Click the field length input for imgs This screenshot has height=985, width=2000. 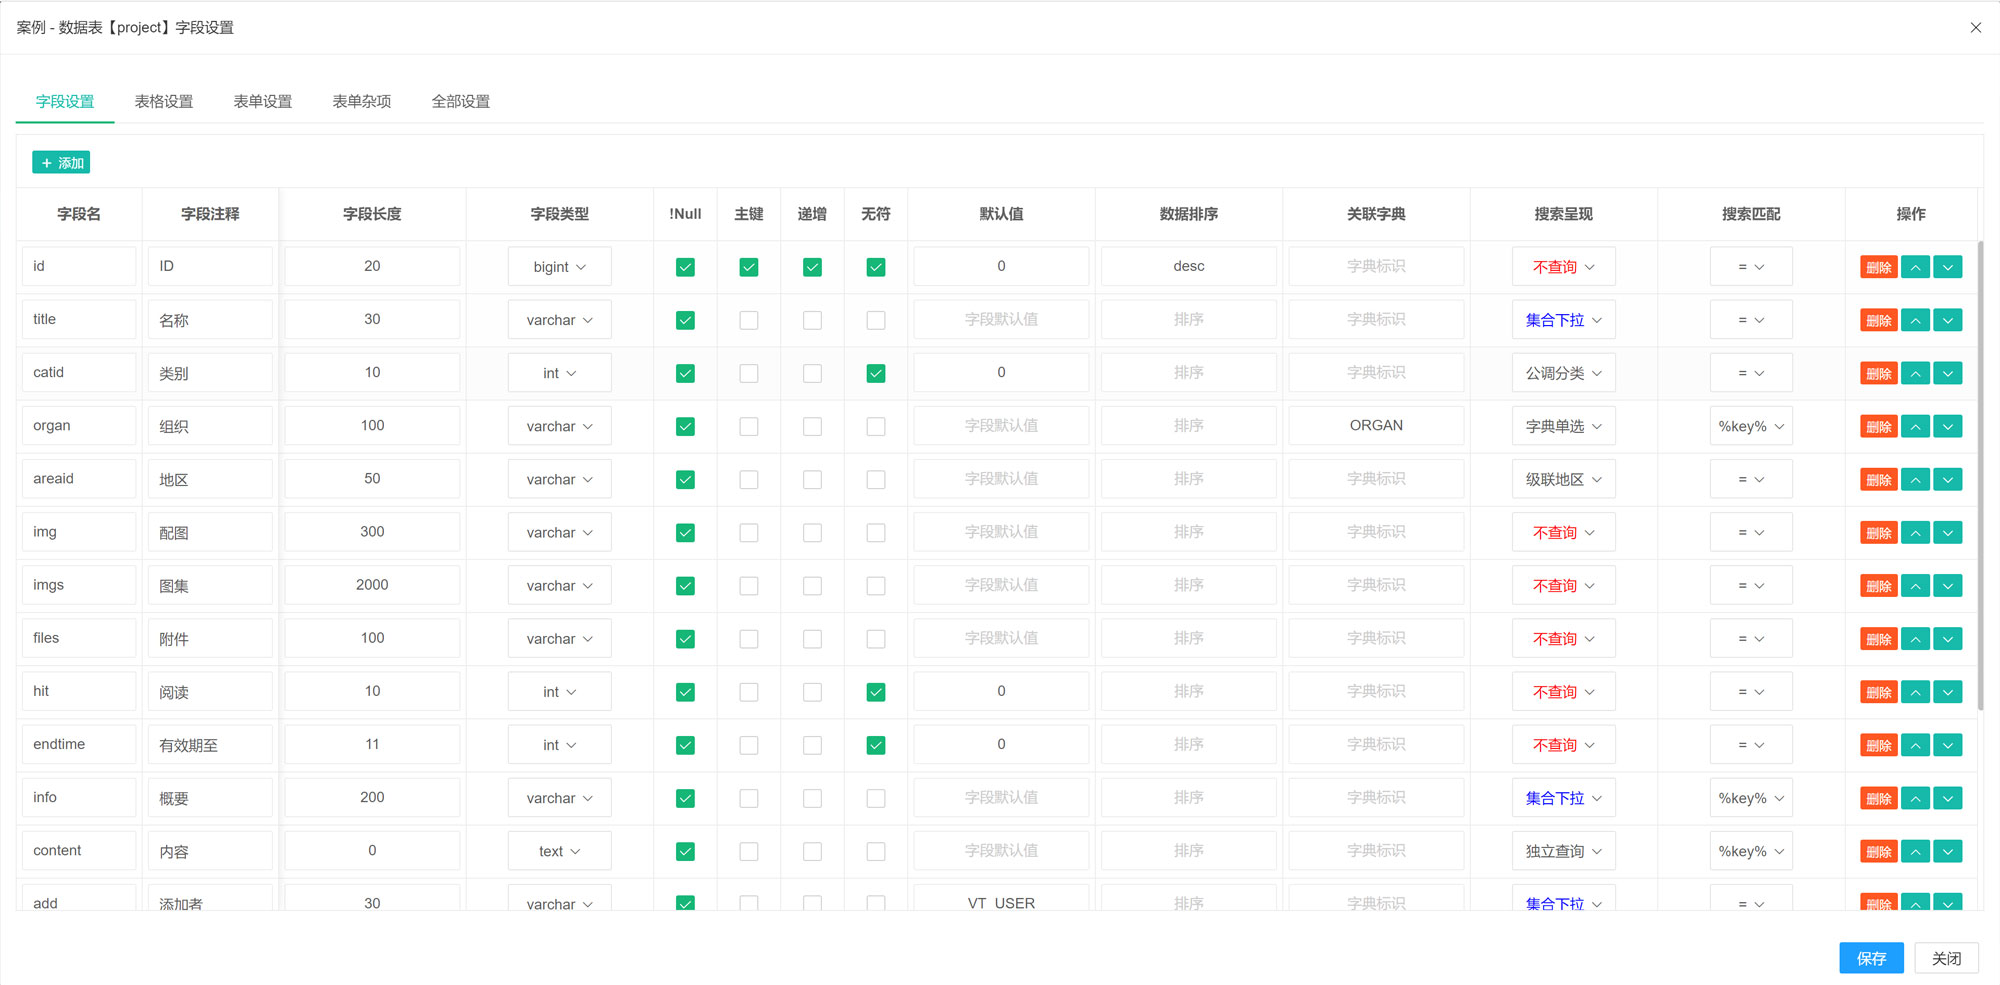click(372, 585)
